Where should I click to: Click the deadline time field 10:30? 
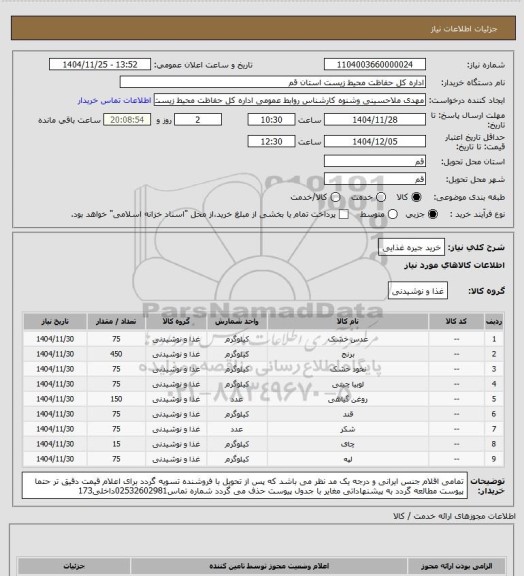click(x=272, y=120)
